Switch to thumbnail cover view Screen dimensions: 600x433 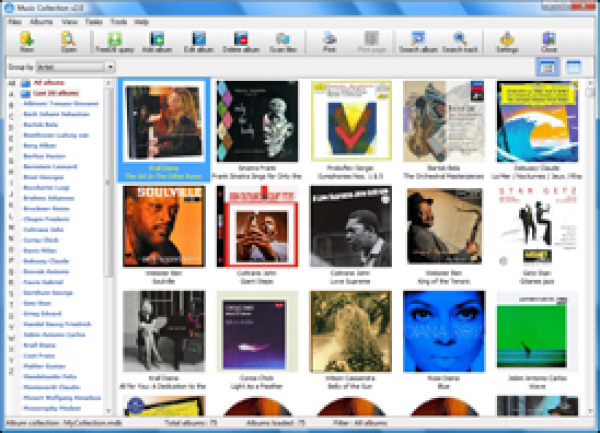pyautogui.click(x=547, y=67)
